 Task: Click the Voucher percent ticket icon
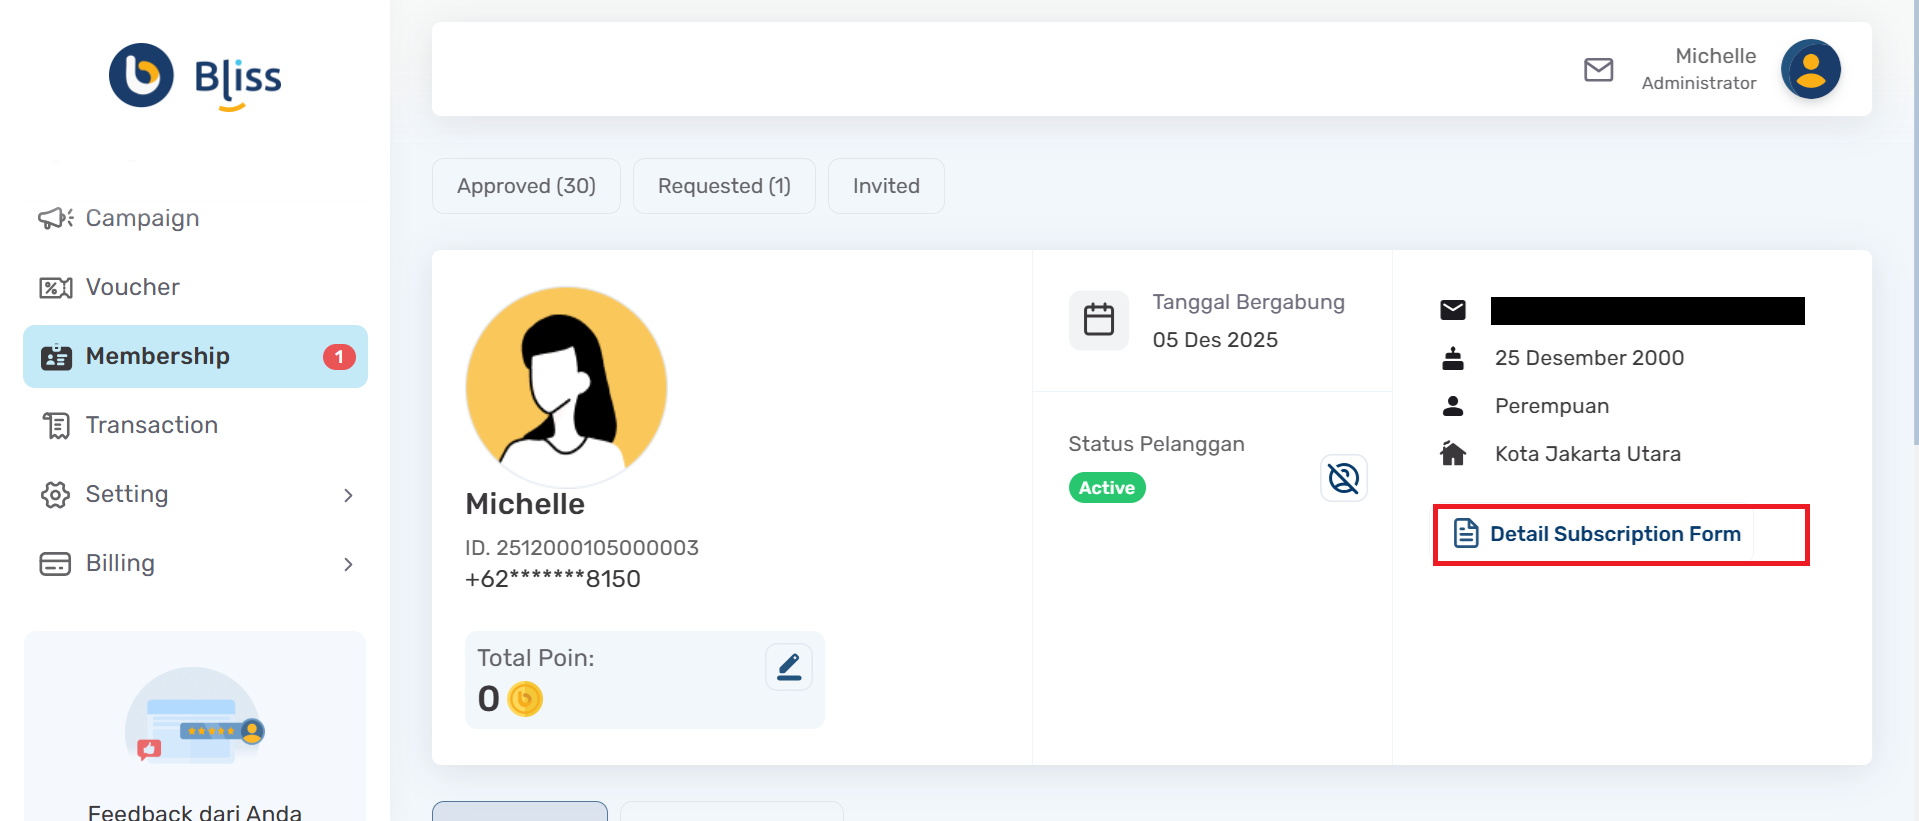pyautogui.click(x=55, y=288)
